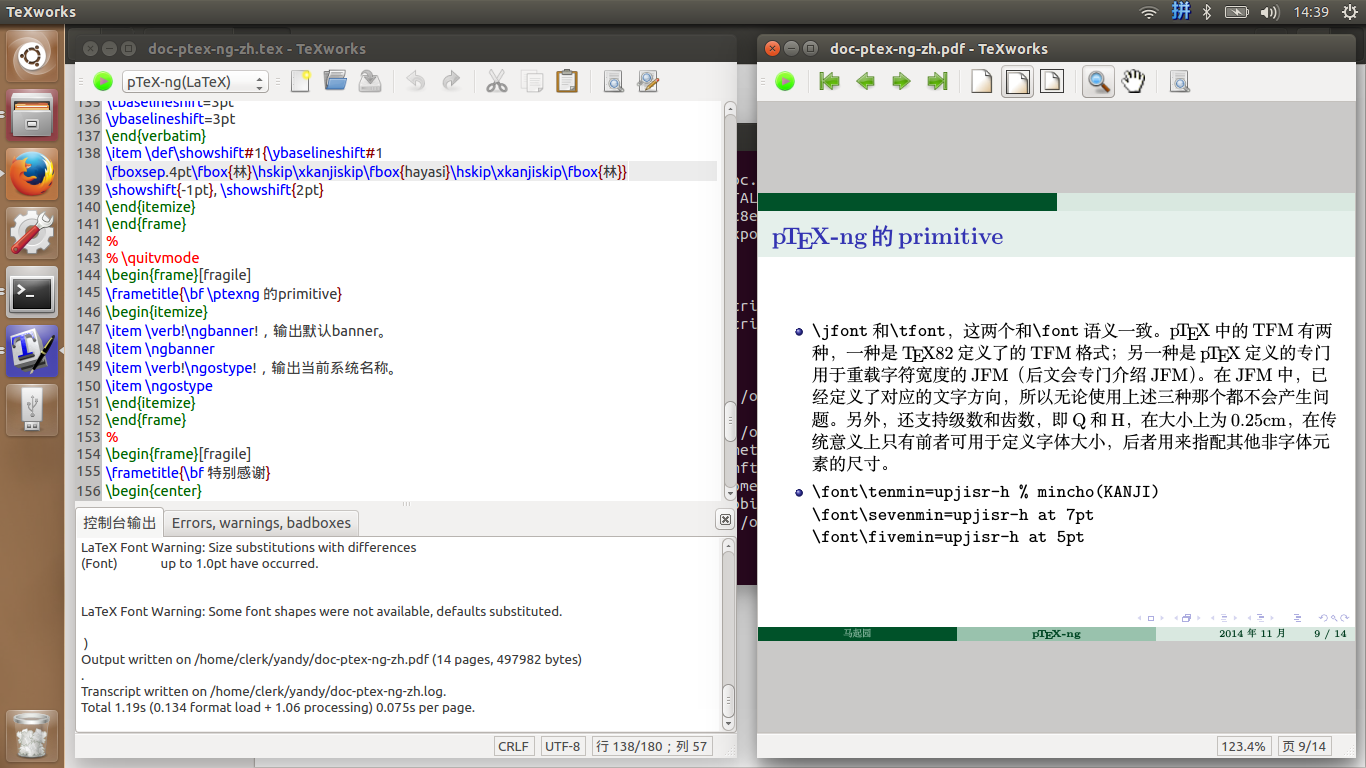The height and width of the screenshot is (768, 1366).
Task: Click line 144 \begin{frame}[fragile] in editor
Action: [178, 274]
